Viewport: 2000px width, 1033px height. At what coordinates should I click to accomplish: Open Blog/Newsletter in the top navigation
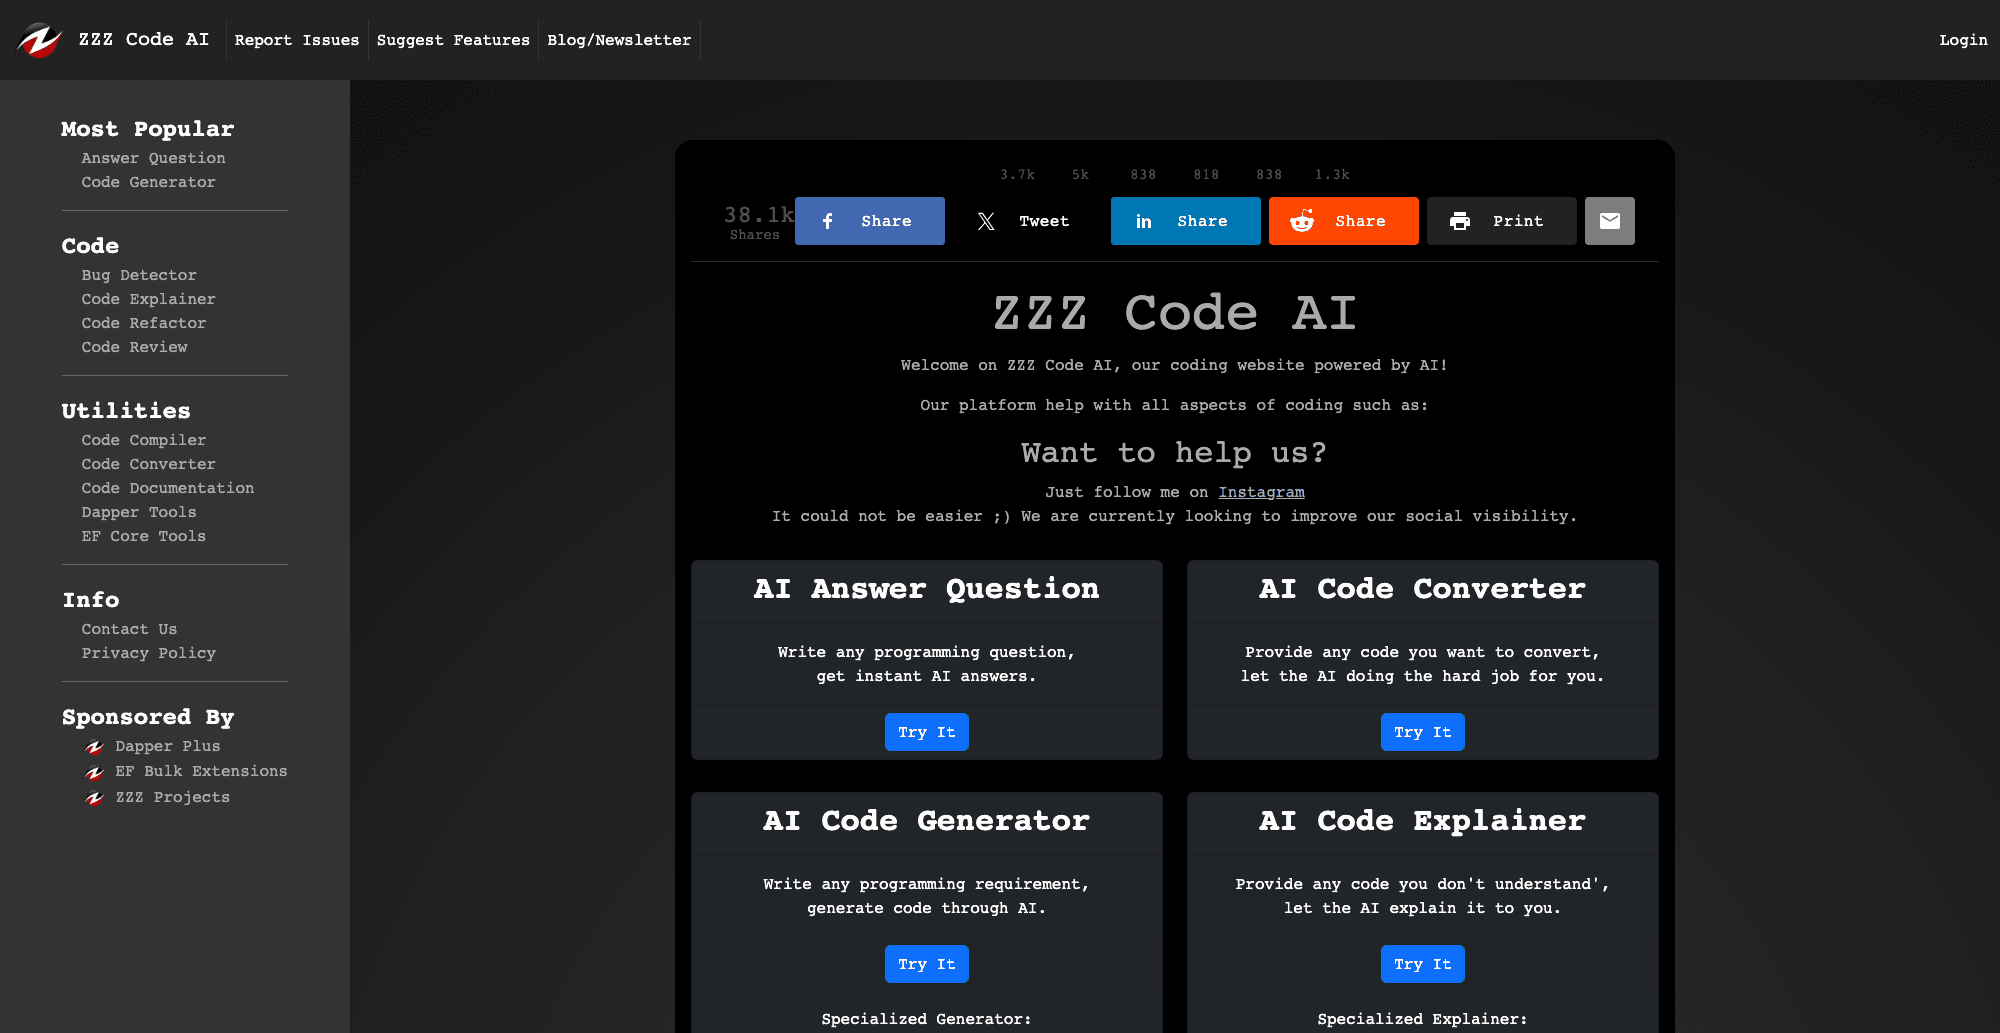(619, 40)
